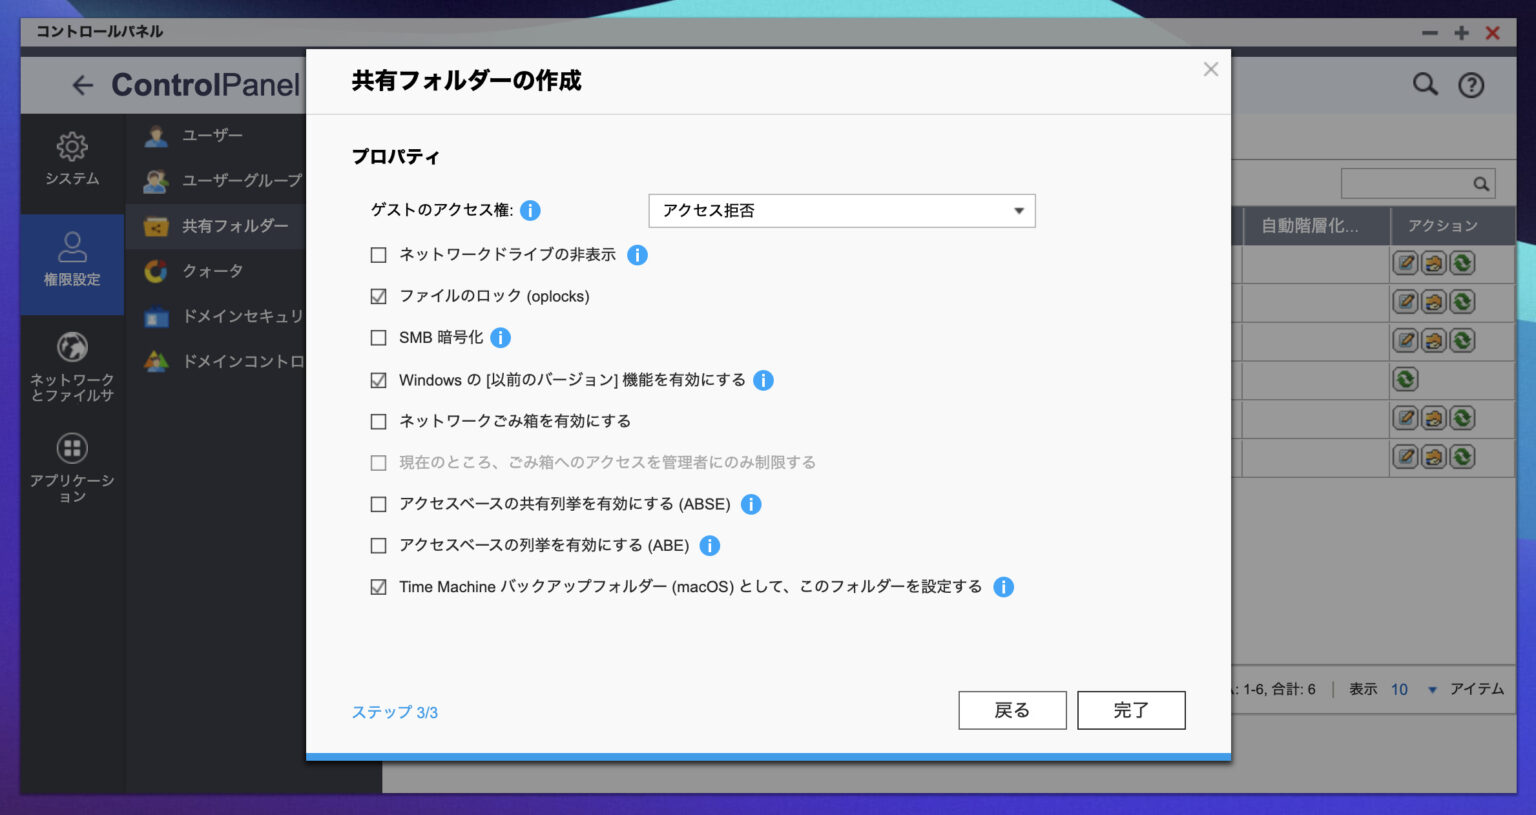
Task: Click the 完了 button to finish
Action: coord(1131,710)
